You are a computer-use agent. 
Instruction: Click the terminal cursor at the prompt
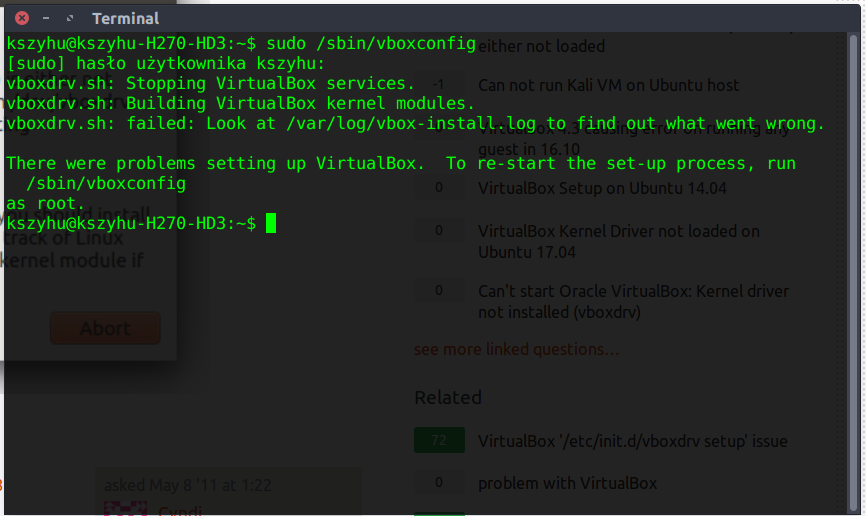coord(271,223)
